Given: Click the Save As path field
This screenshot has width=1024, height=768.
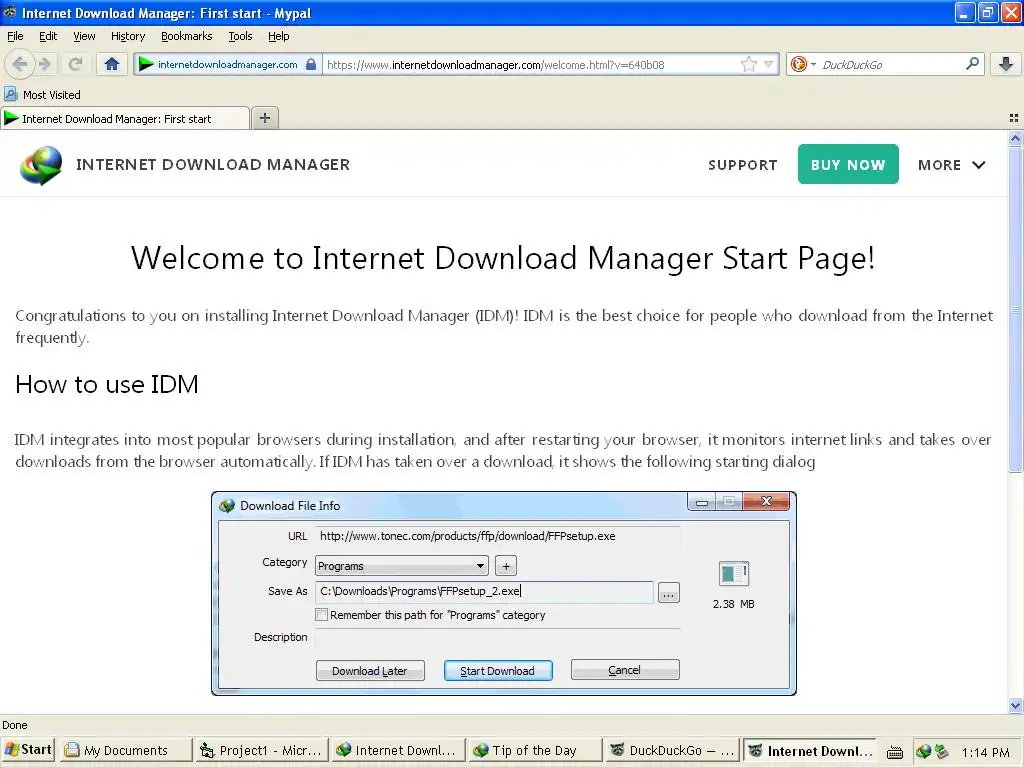Looking at the screenshot, I should click(484, 592).
